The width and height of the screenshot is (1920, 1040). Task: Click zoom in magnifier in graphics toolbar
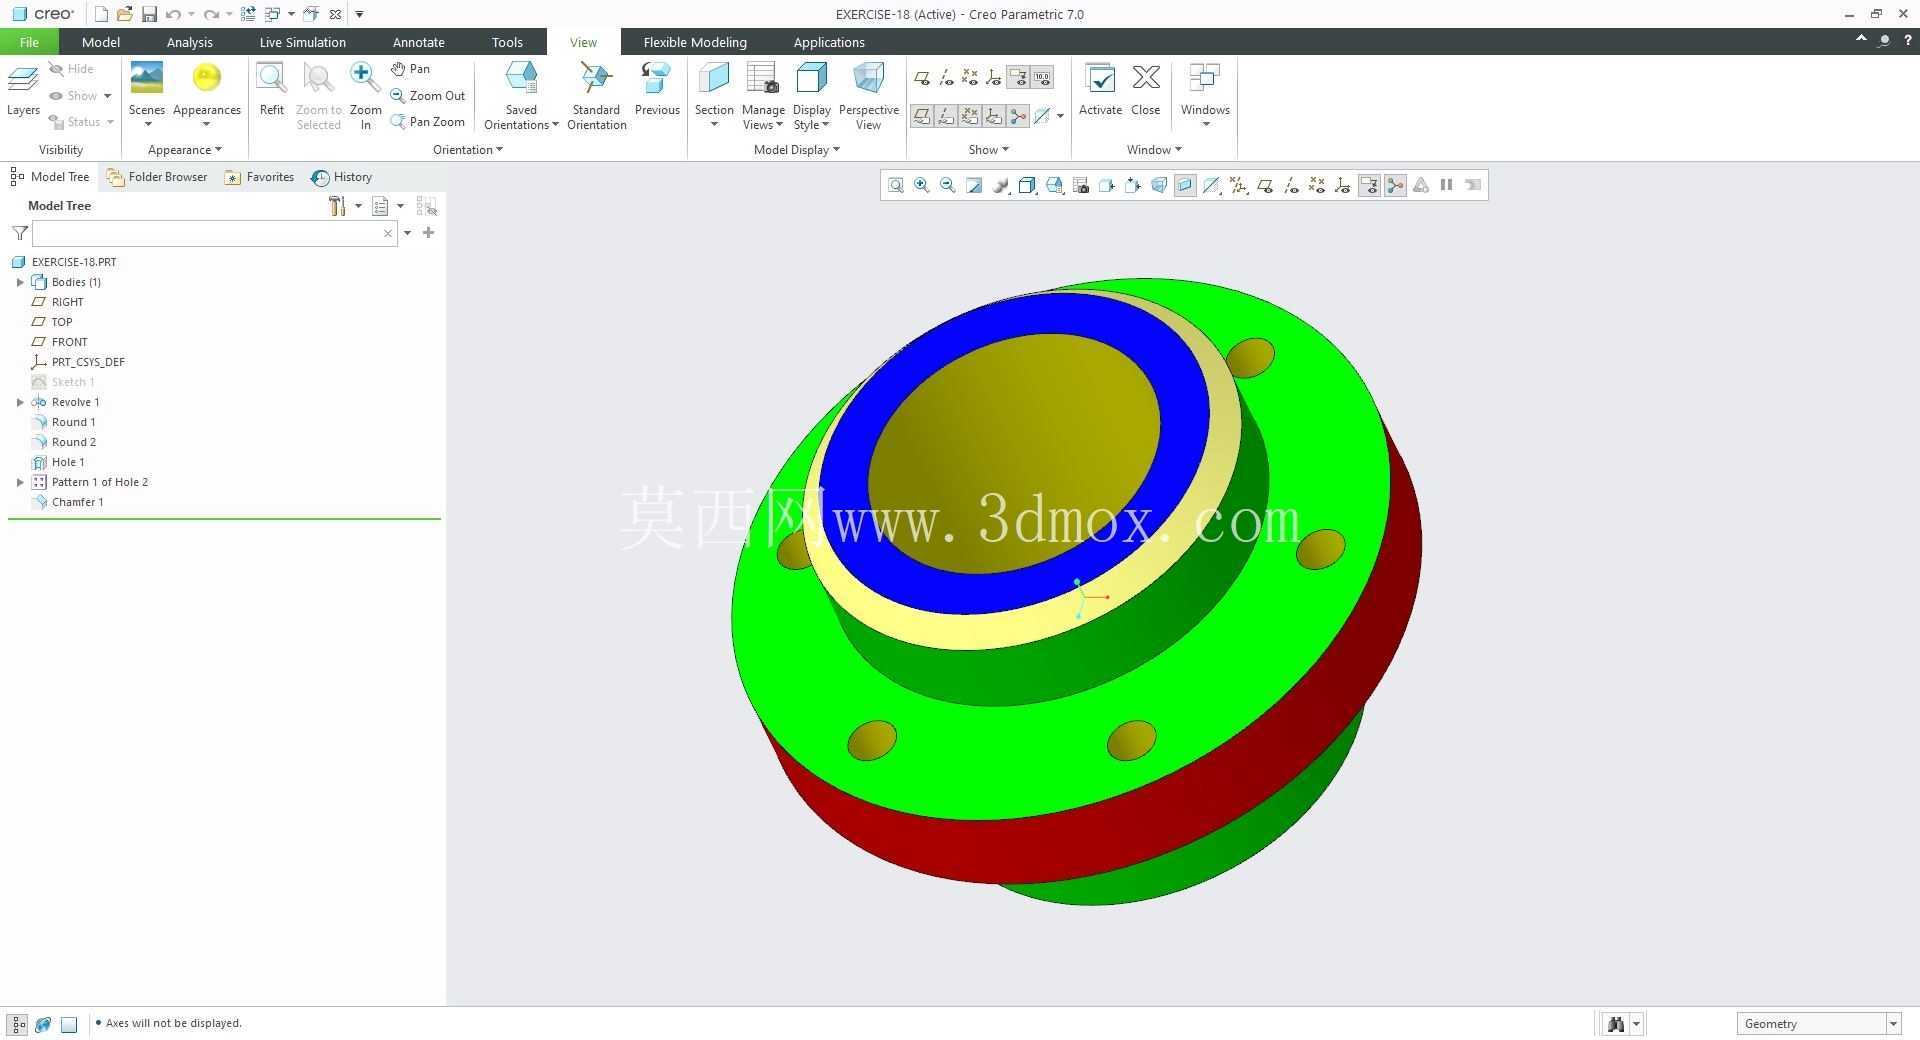tap(922, 185)
